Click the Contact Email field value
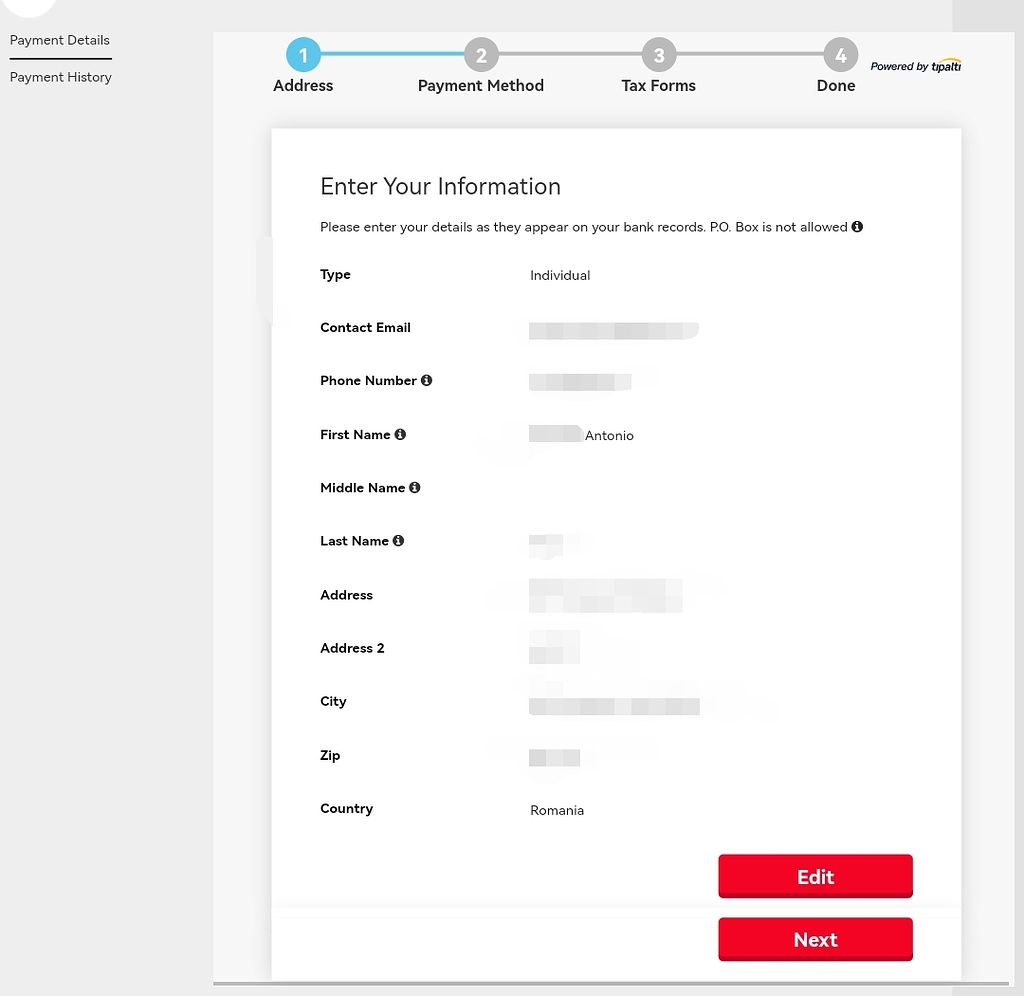 pyautogui.click(x=613, y=329)
